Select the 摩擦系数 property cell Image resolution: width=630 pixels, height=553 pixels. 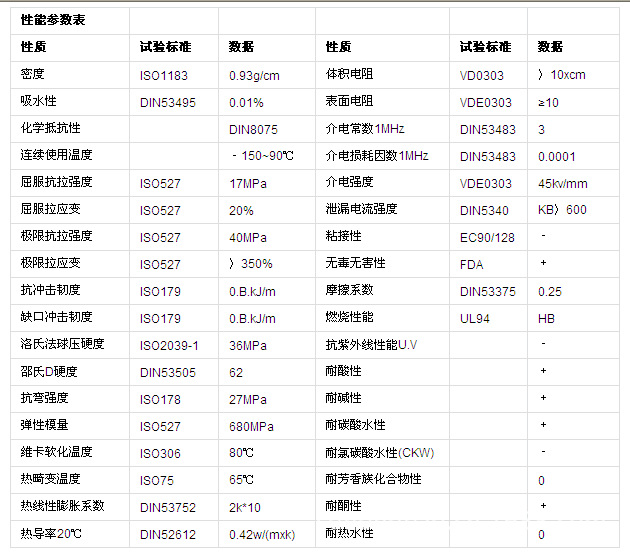click(x=349, y=290)
